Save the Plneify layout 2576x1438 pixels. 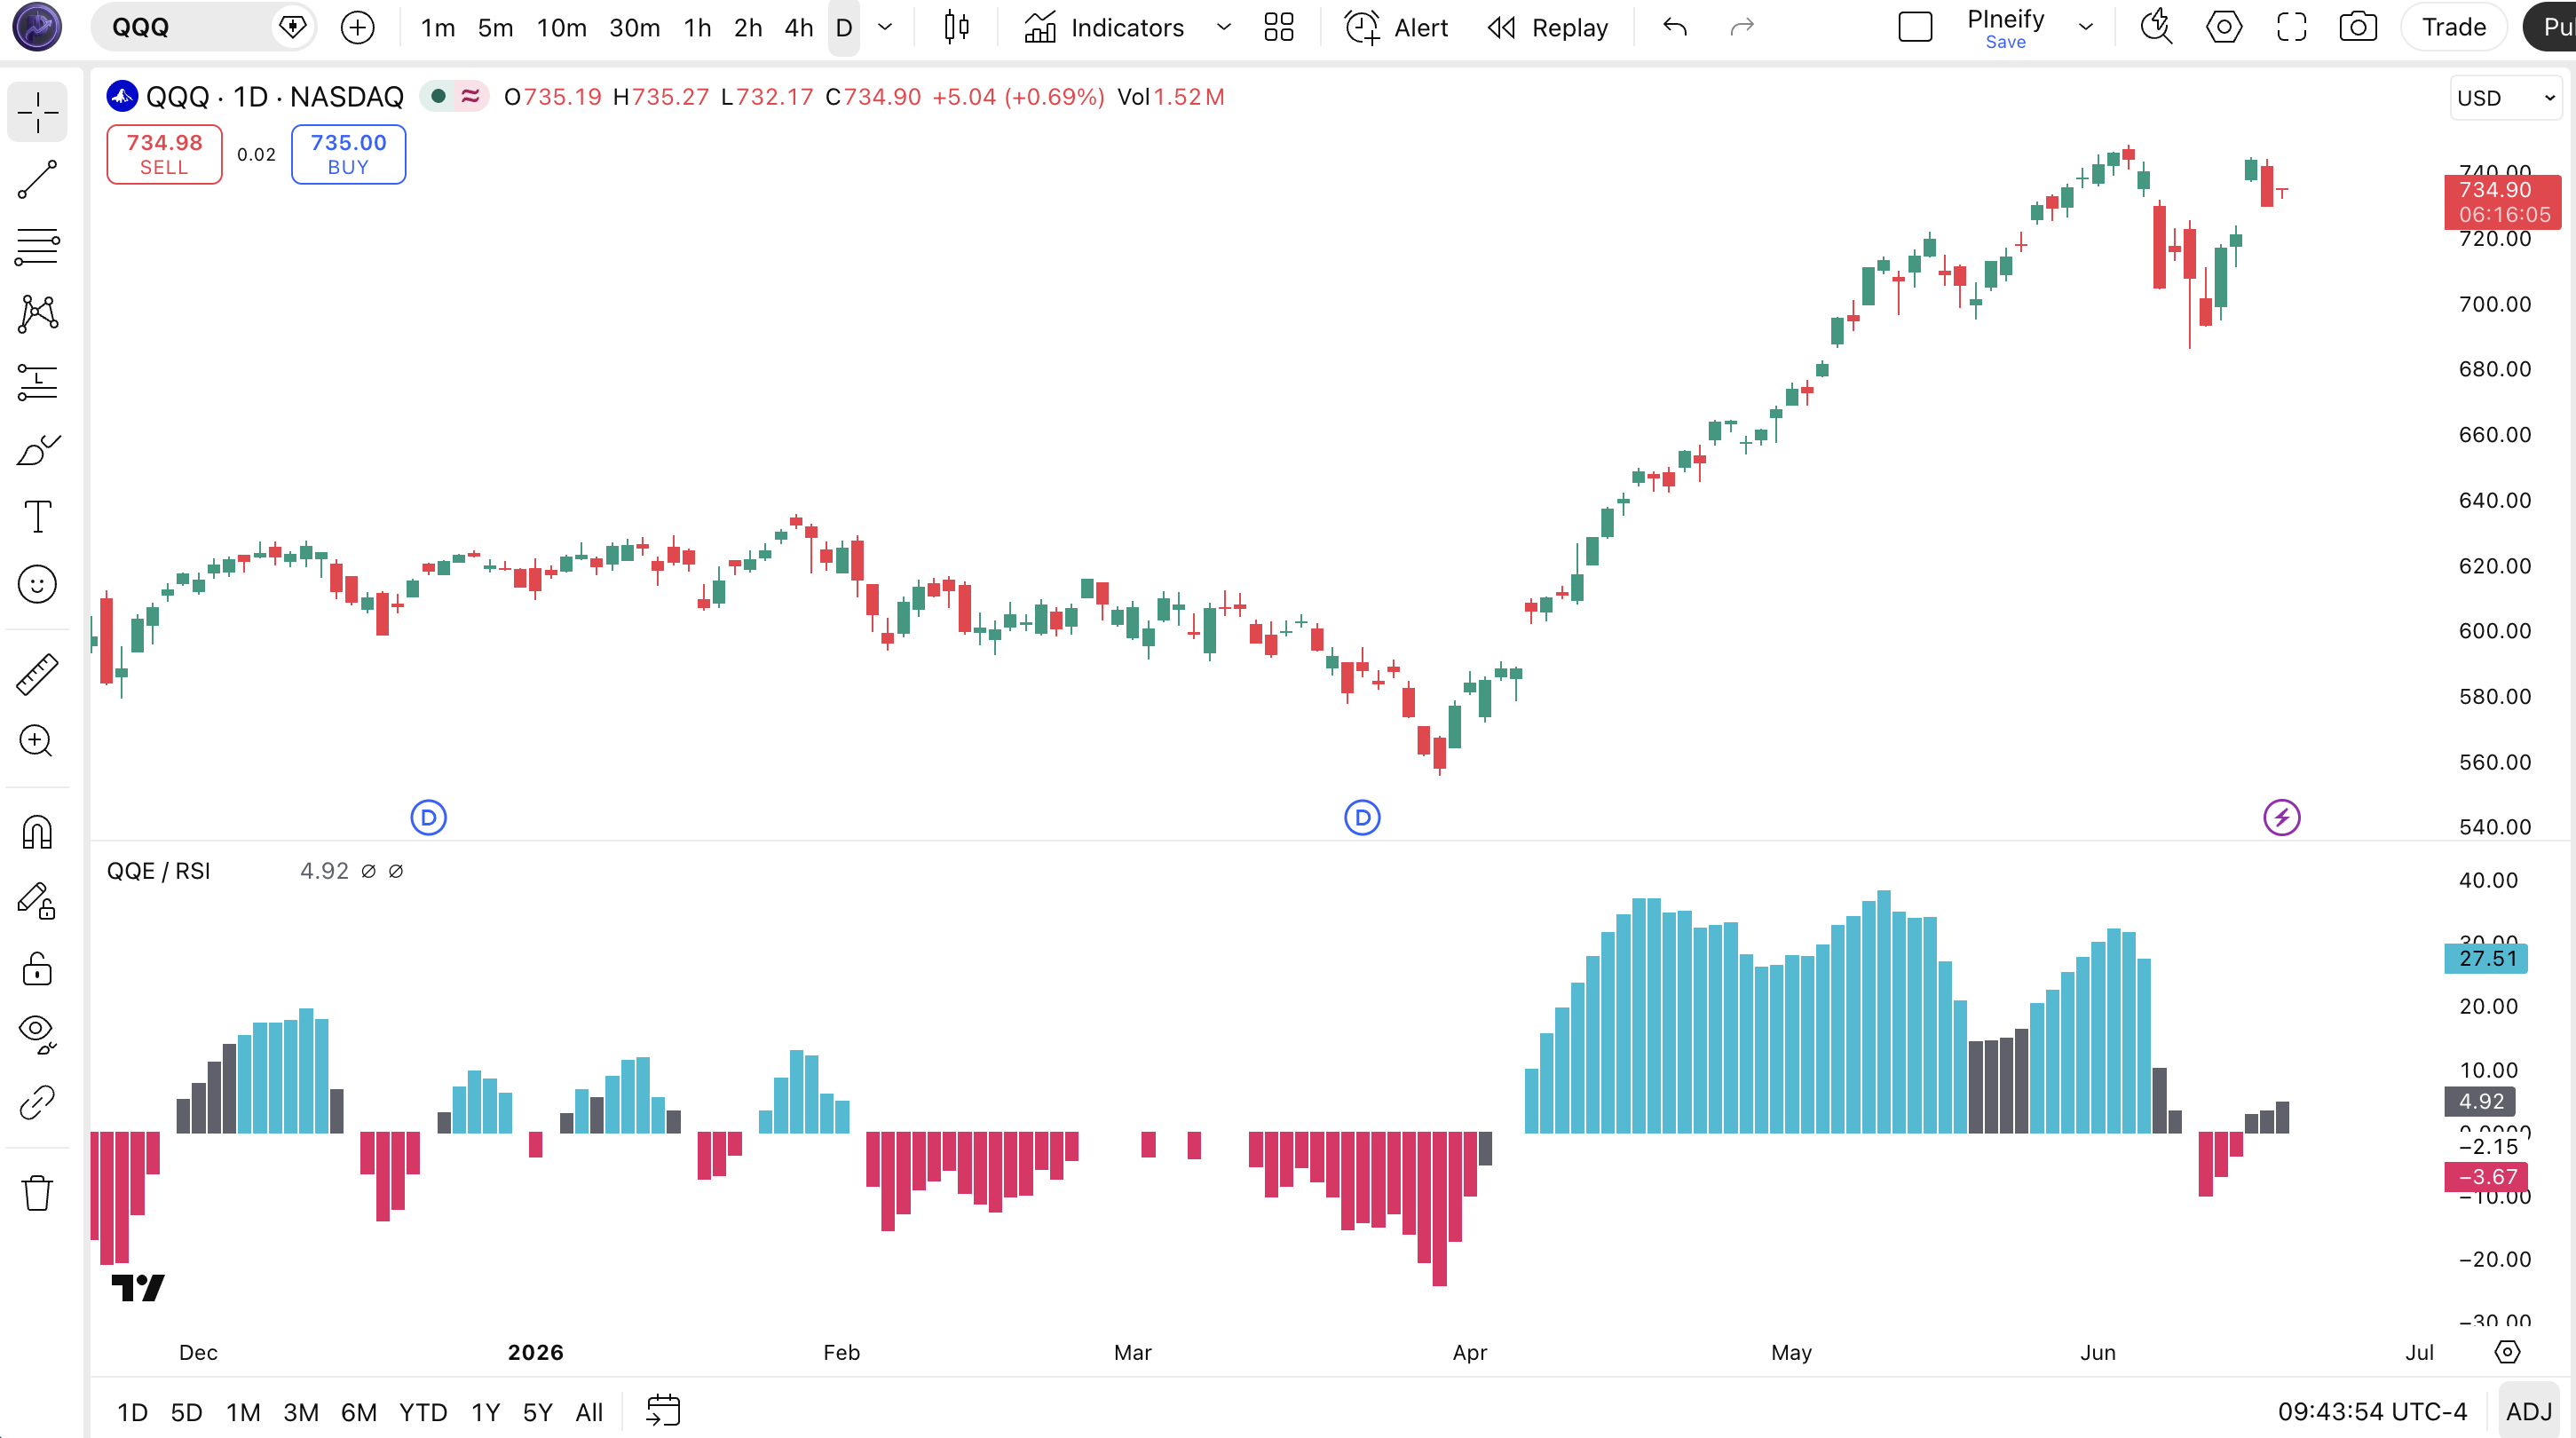2005,42
